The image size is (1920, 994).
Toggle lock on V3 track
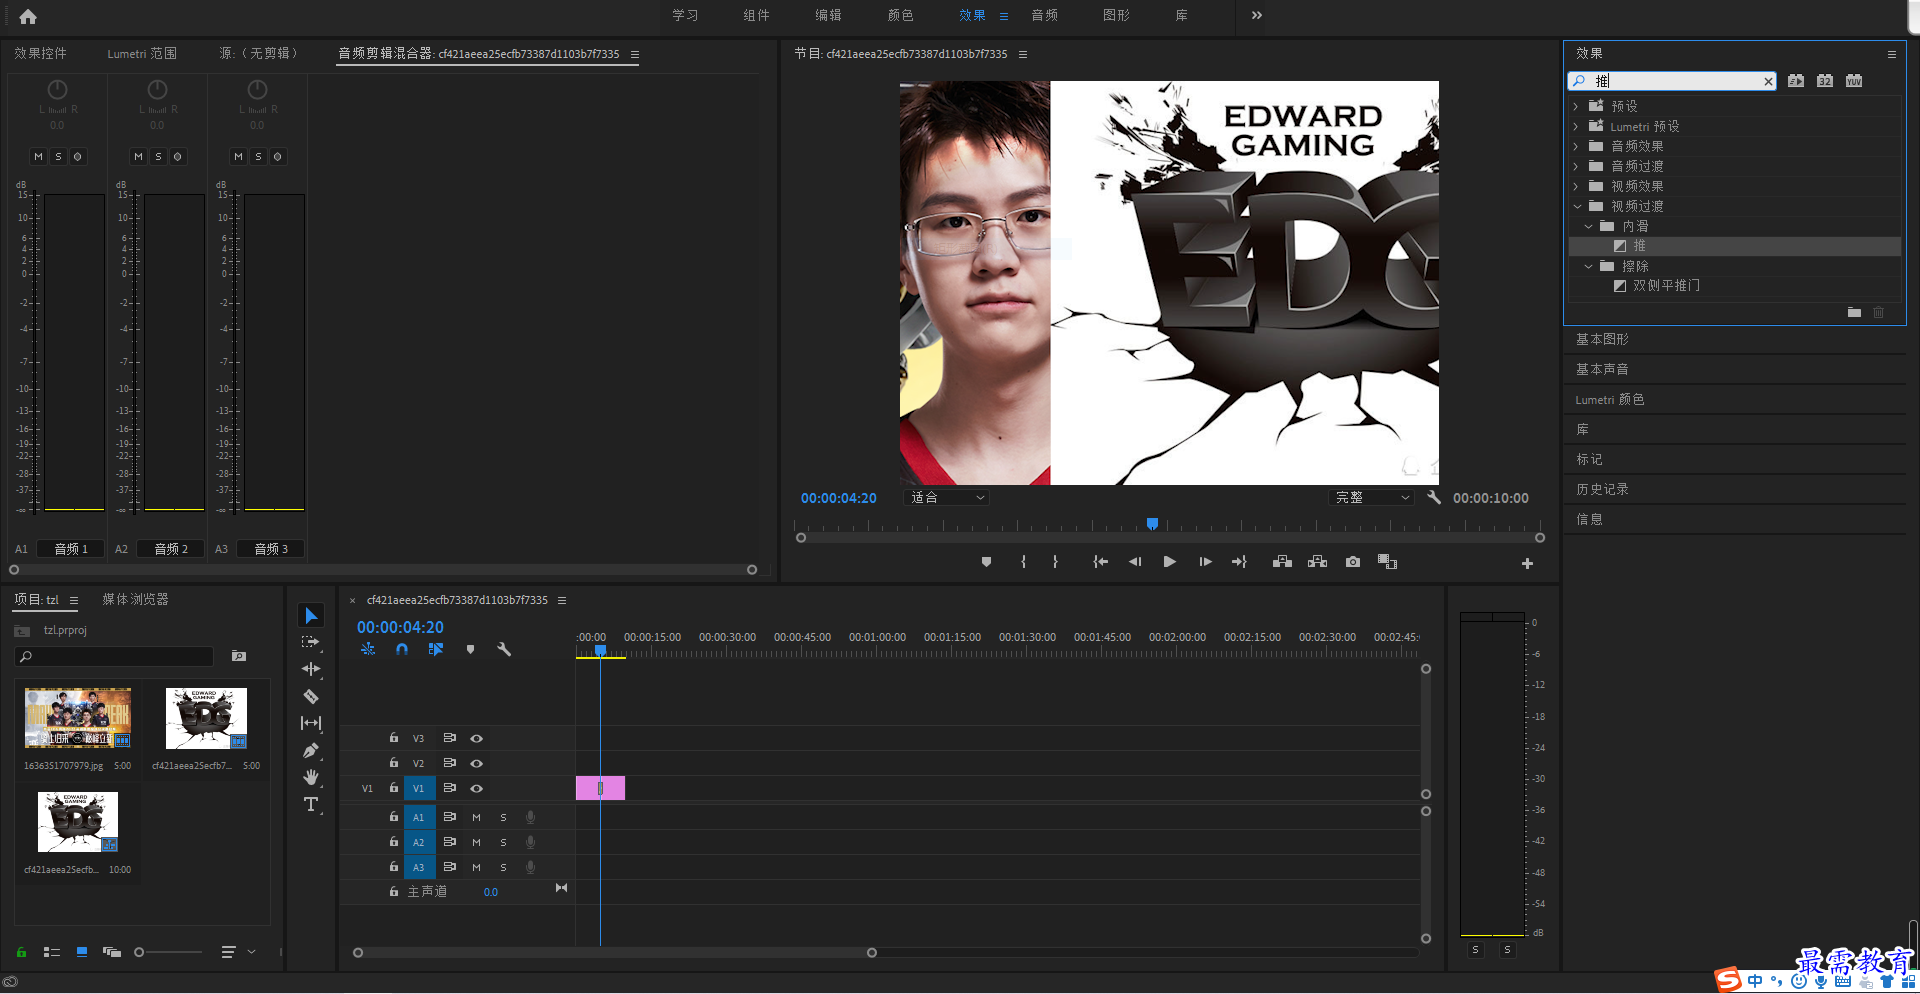click(x=394, y=738)
